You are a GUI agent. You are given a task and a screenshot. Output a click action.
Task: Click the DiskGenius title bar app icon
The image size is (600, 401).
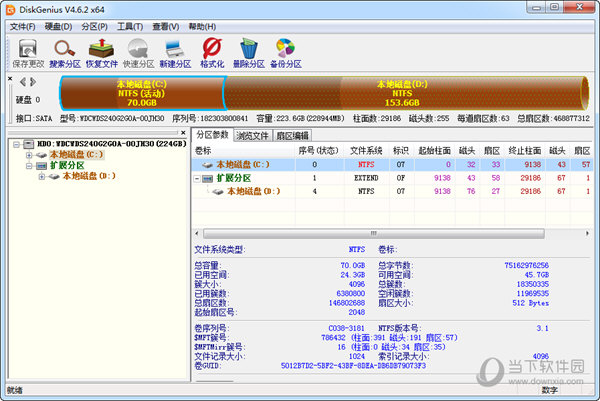pyautogui.click(x=10, y=9)
